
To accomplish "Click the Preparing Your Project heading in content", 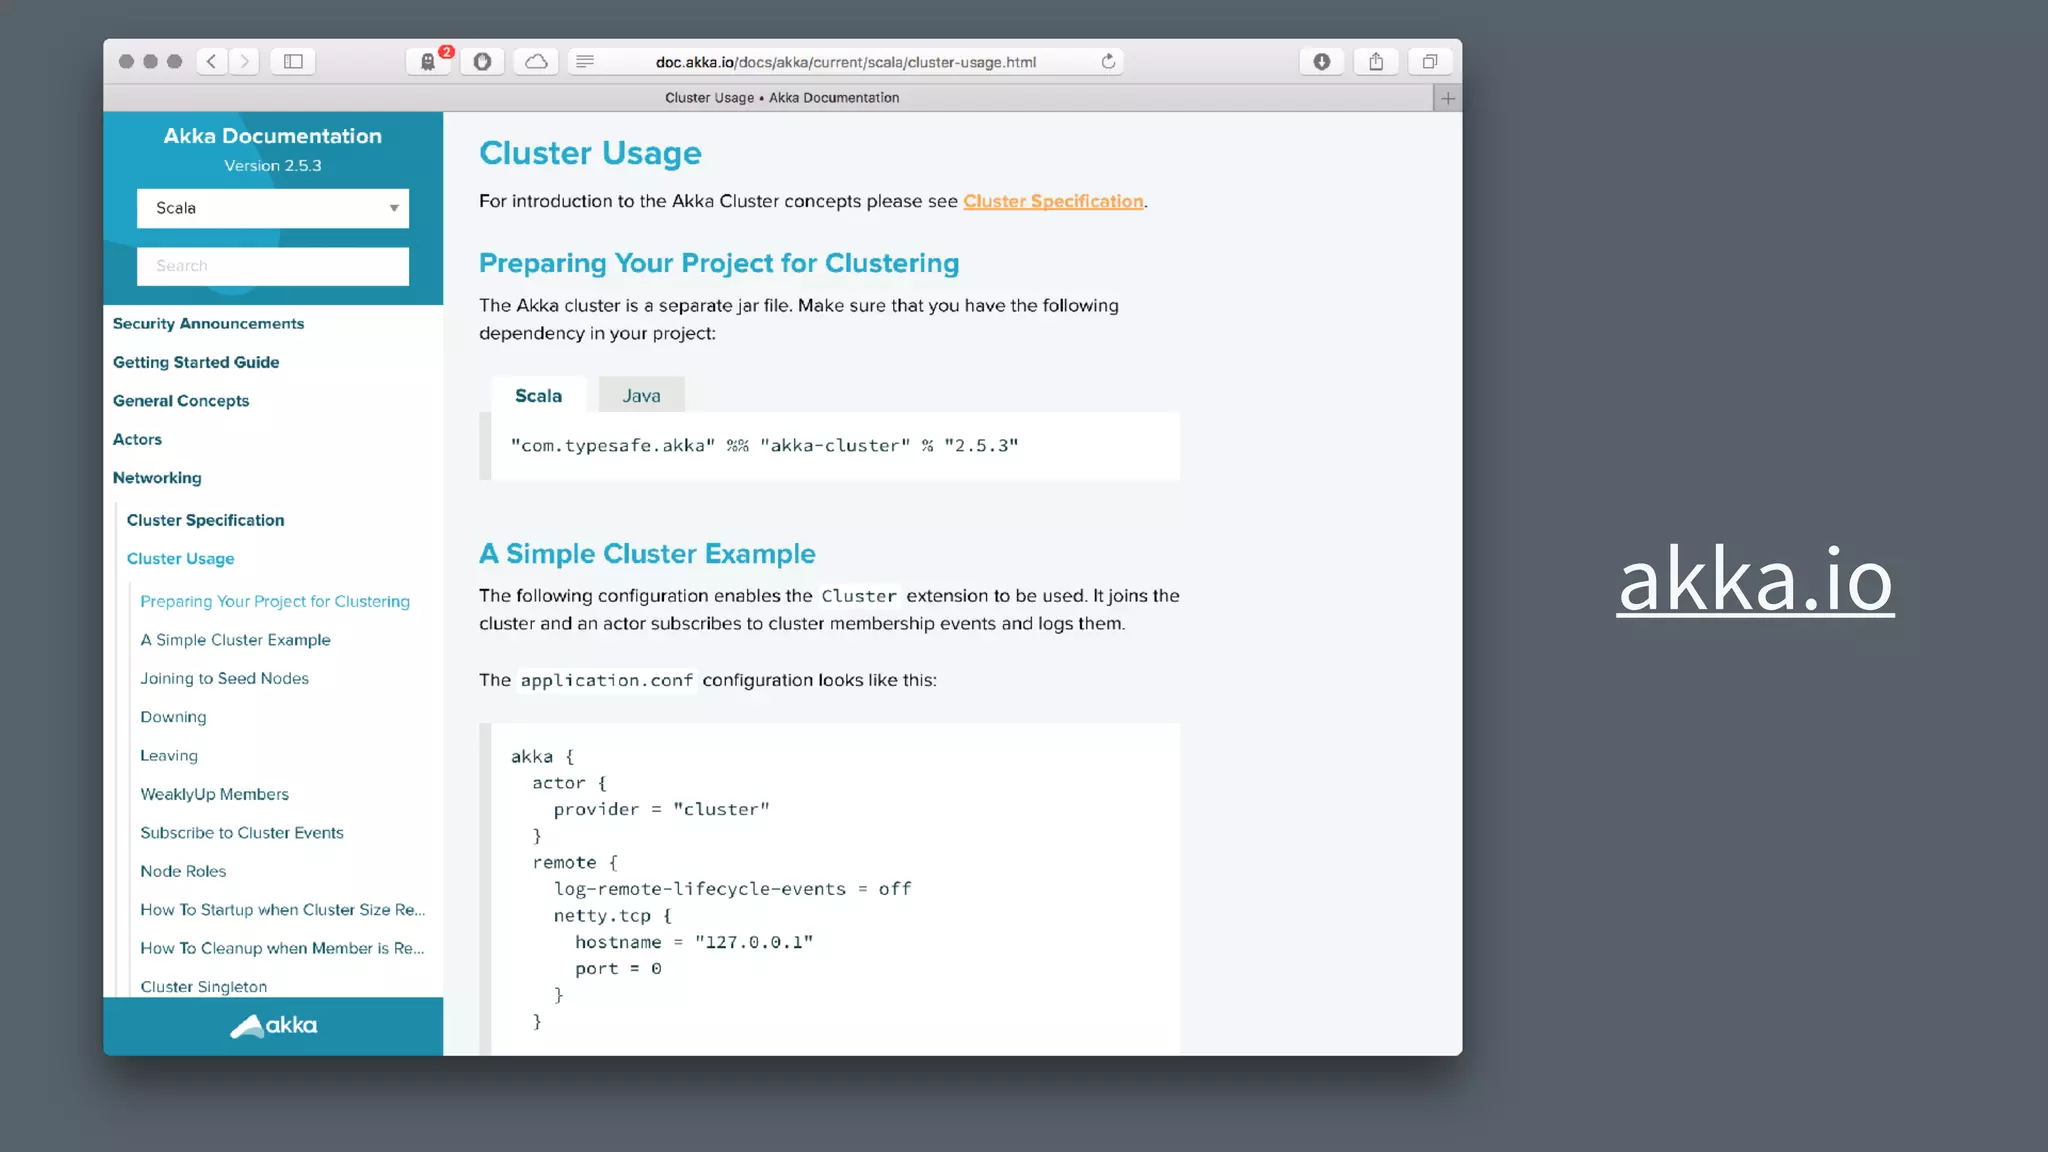I will 719,263.
